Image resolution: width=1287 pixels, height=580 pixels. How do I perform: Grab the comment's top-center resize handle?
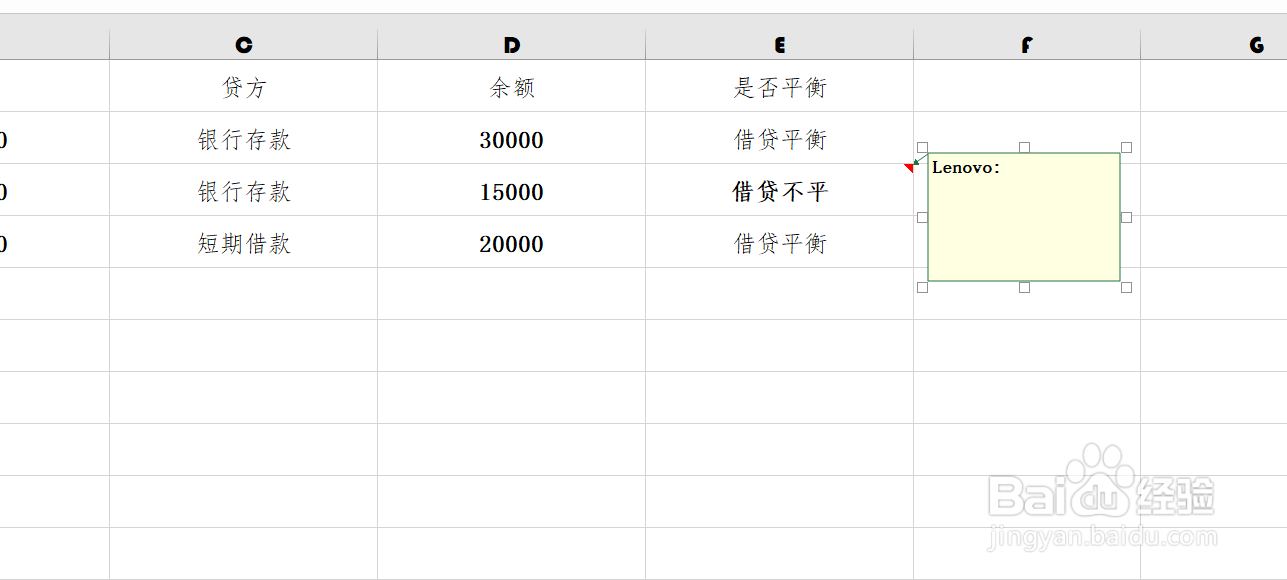tap(1024, 147)
